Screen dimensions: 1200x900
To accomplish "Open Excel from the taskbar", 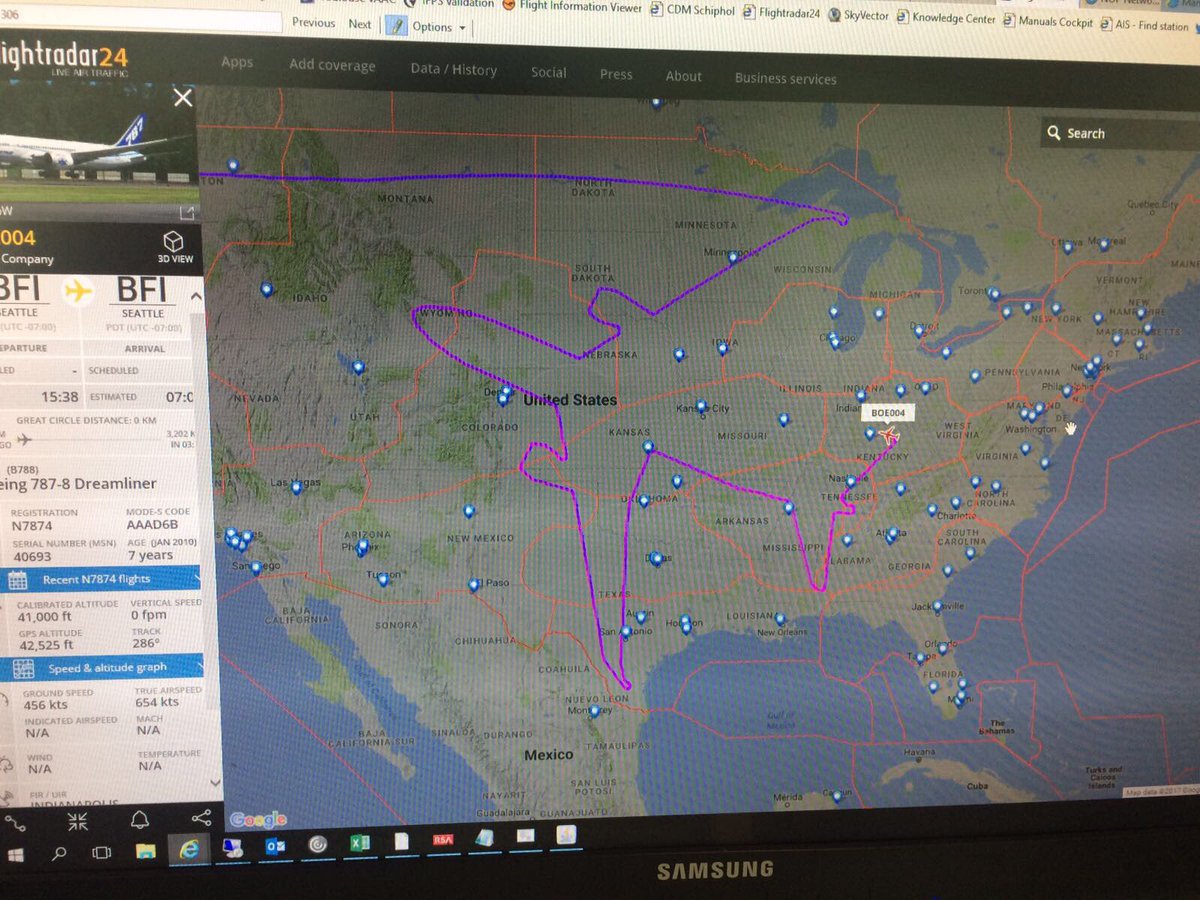I will 360,844.
